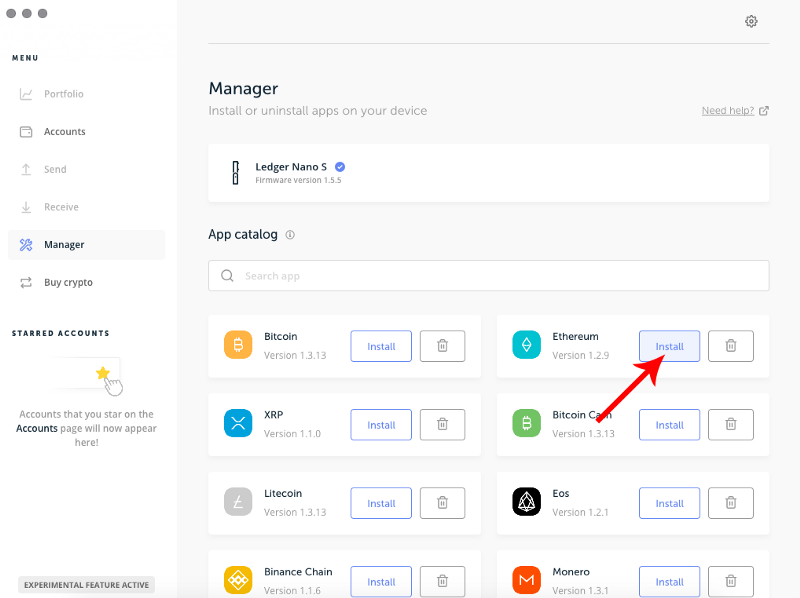Click the teal Ethereum logo icon
This screenshot has width=800, height=598.
(527, 345)
